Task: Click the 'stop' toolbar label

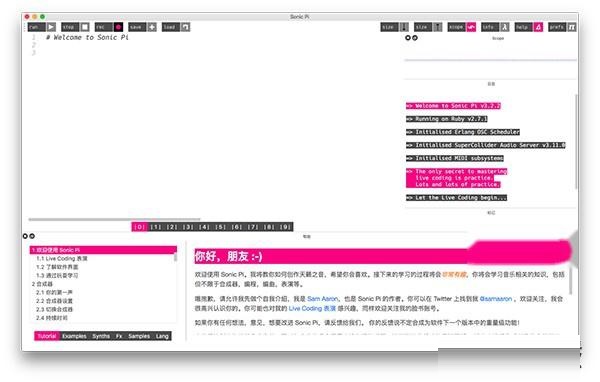Action: tap(71, 27)
